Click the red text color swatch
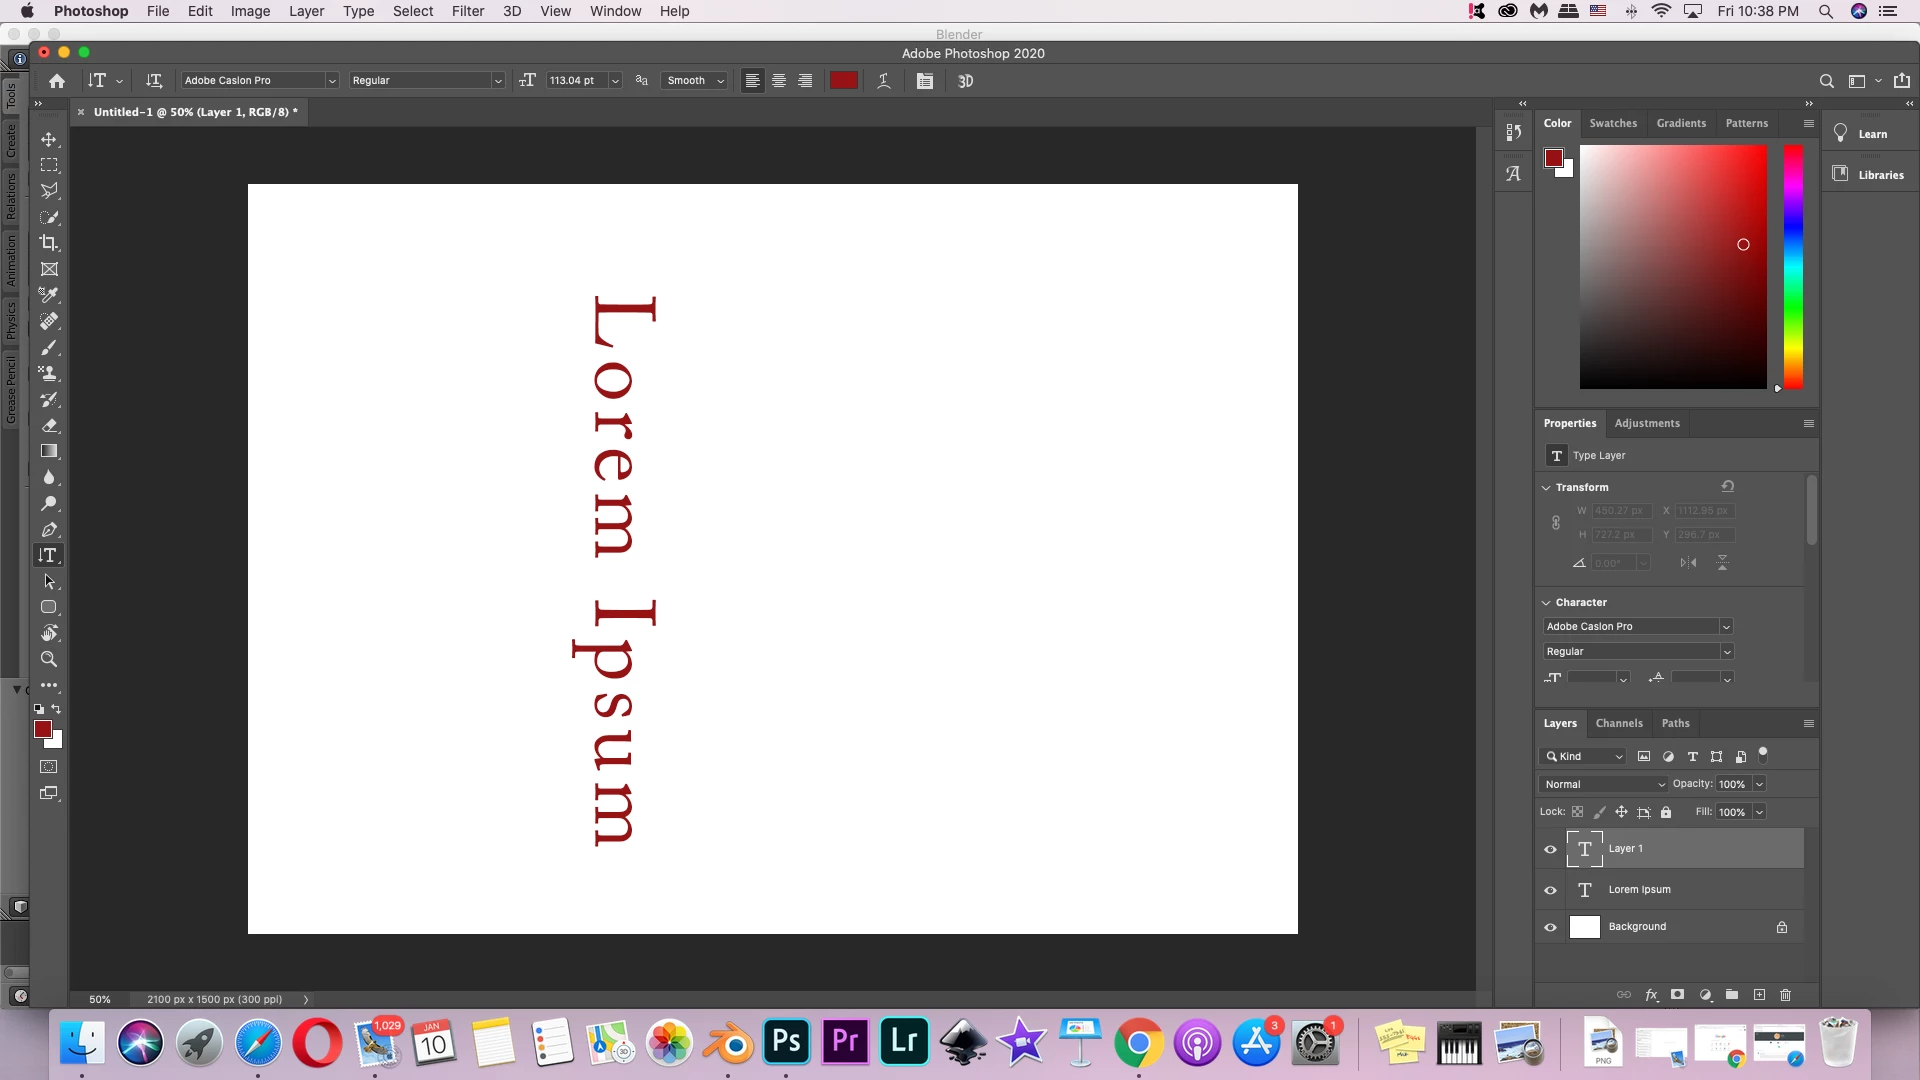1920x1080 pixels. tap(843, 81)
